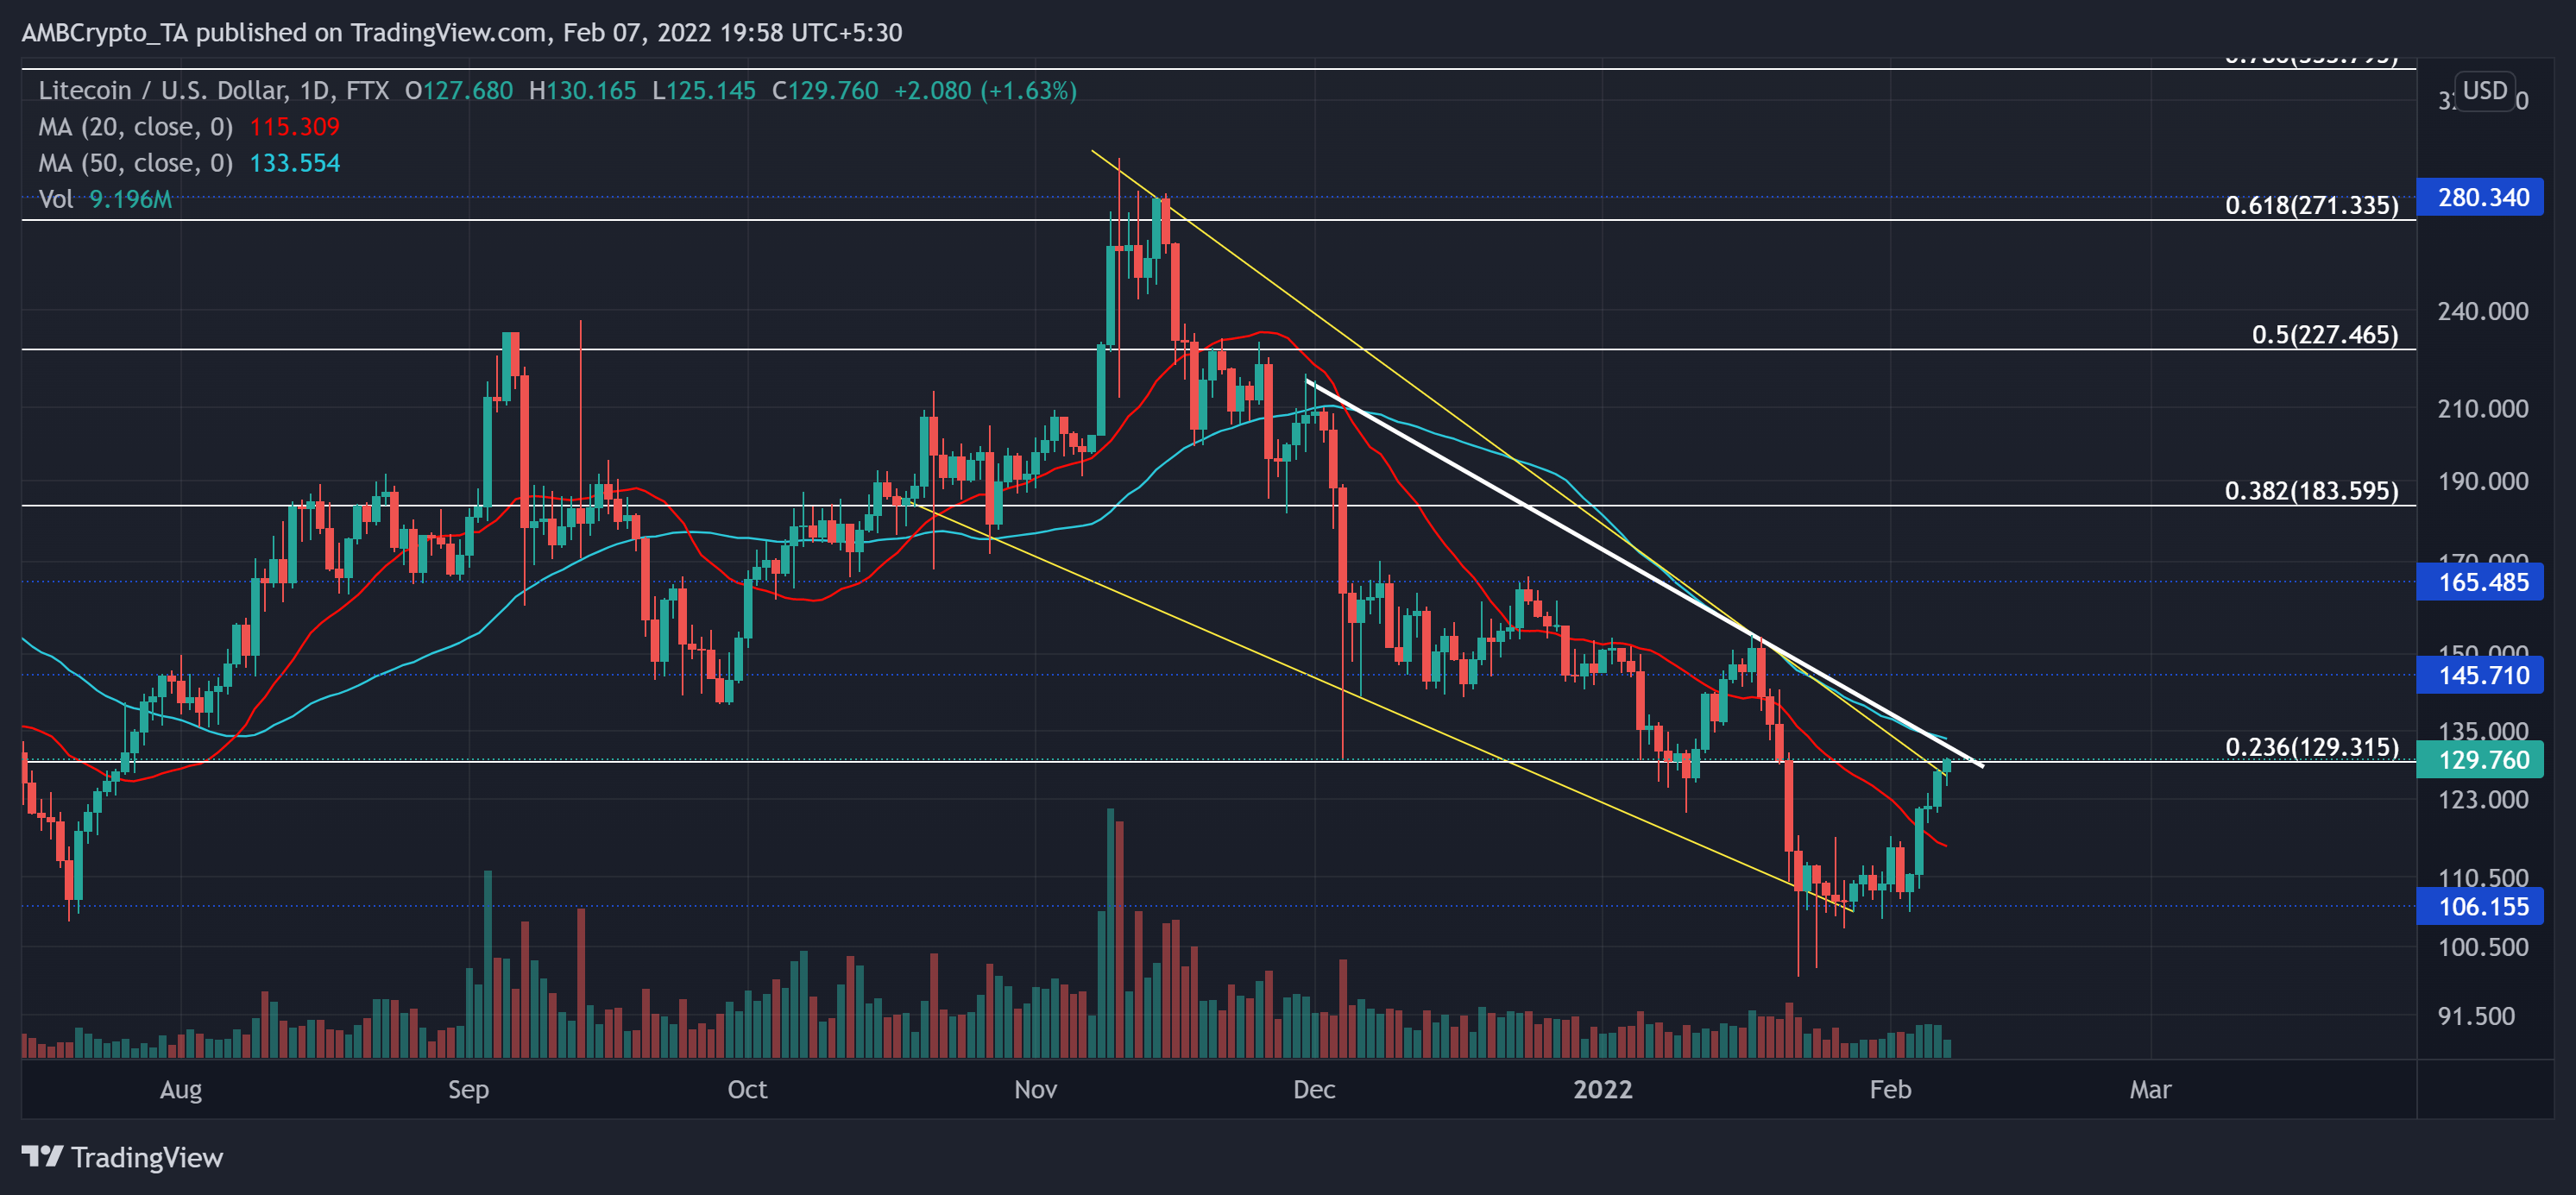Click the Sep label on time axis
The image size is (2576, 1195).
(x=468, y=1089)
